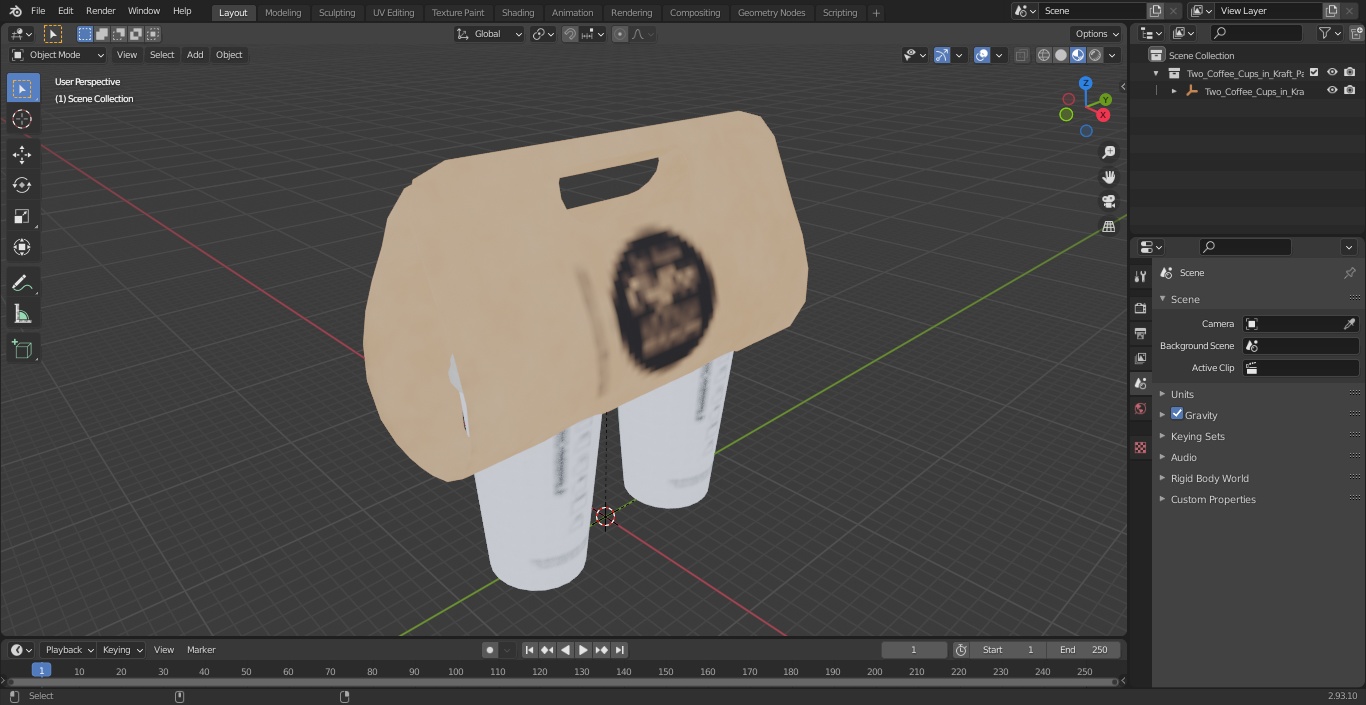Click the Camera eyedropper icon
The image size is (1366, 705).
(1349, 324)
